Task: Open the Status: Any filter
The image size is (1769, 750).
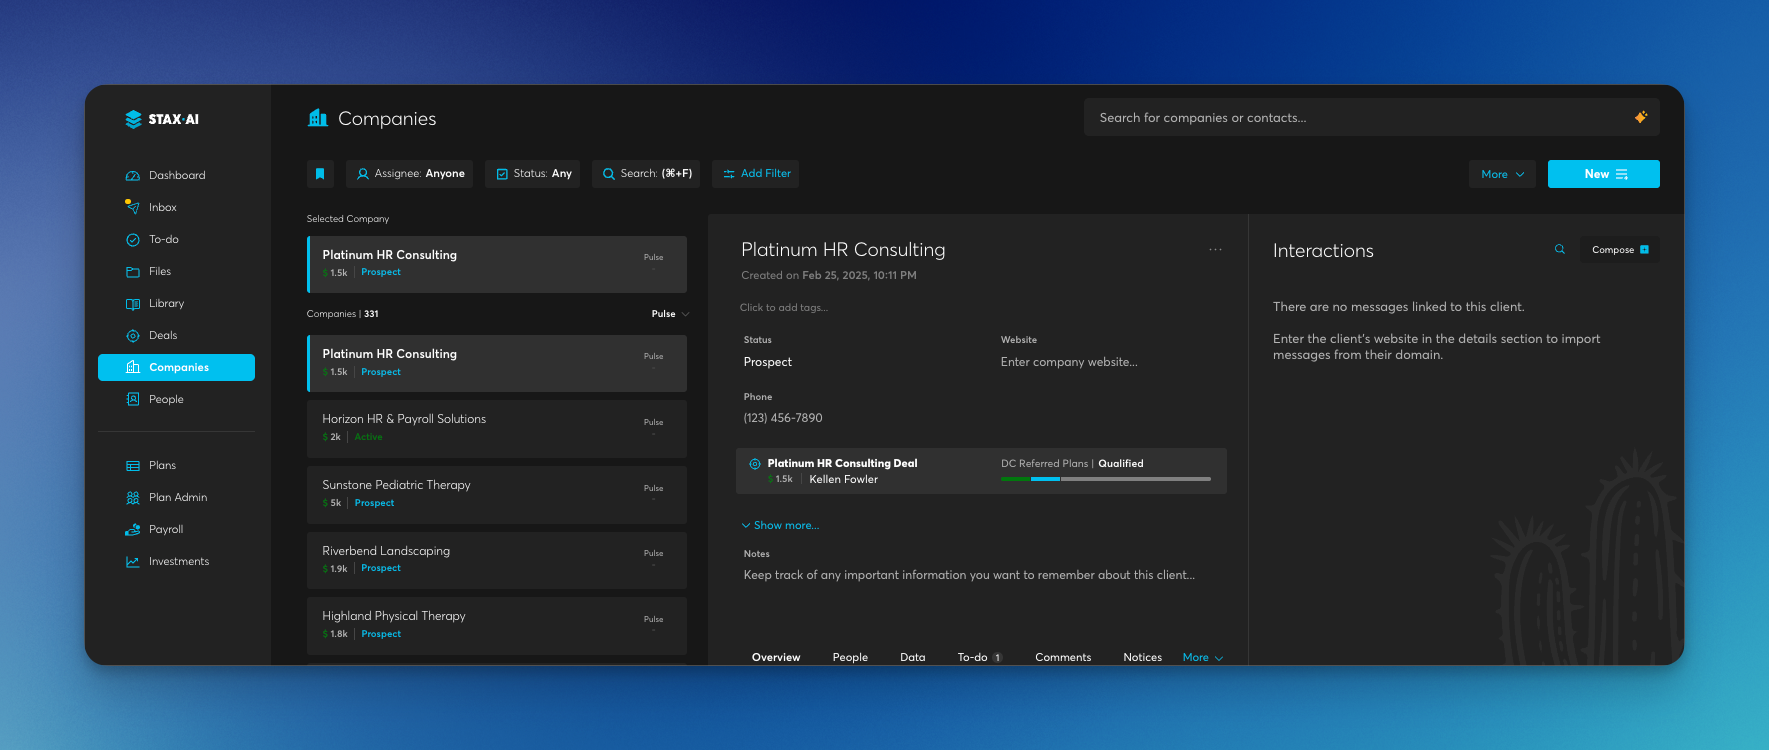Action: point(534,174)
